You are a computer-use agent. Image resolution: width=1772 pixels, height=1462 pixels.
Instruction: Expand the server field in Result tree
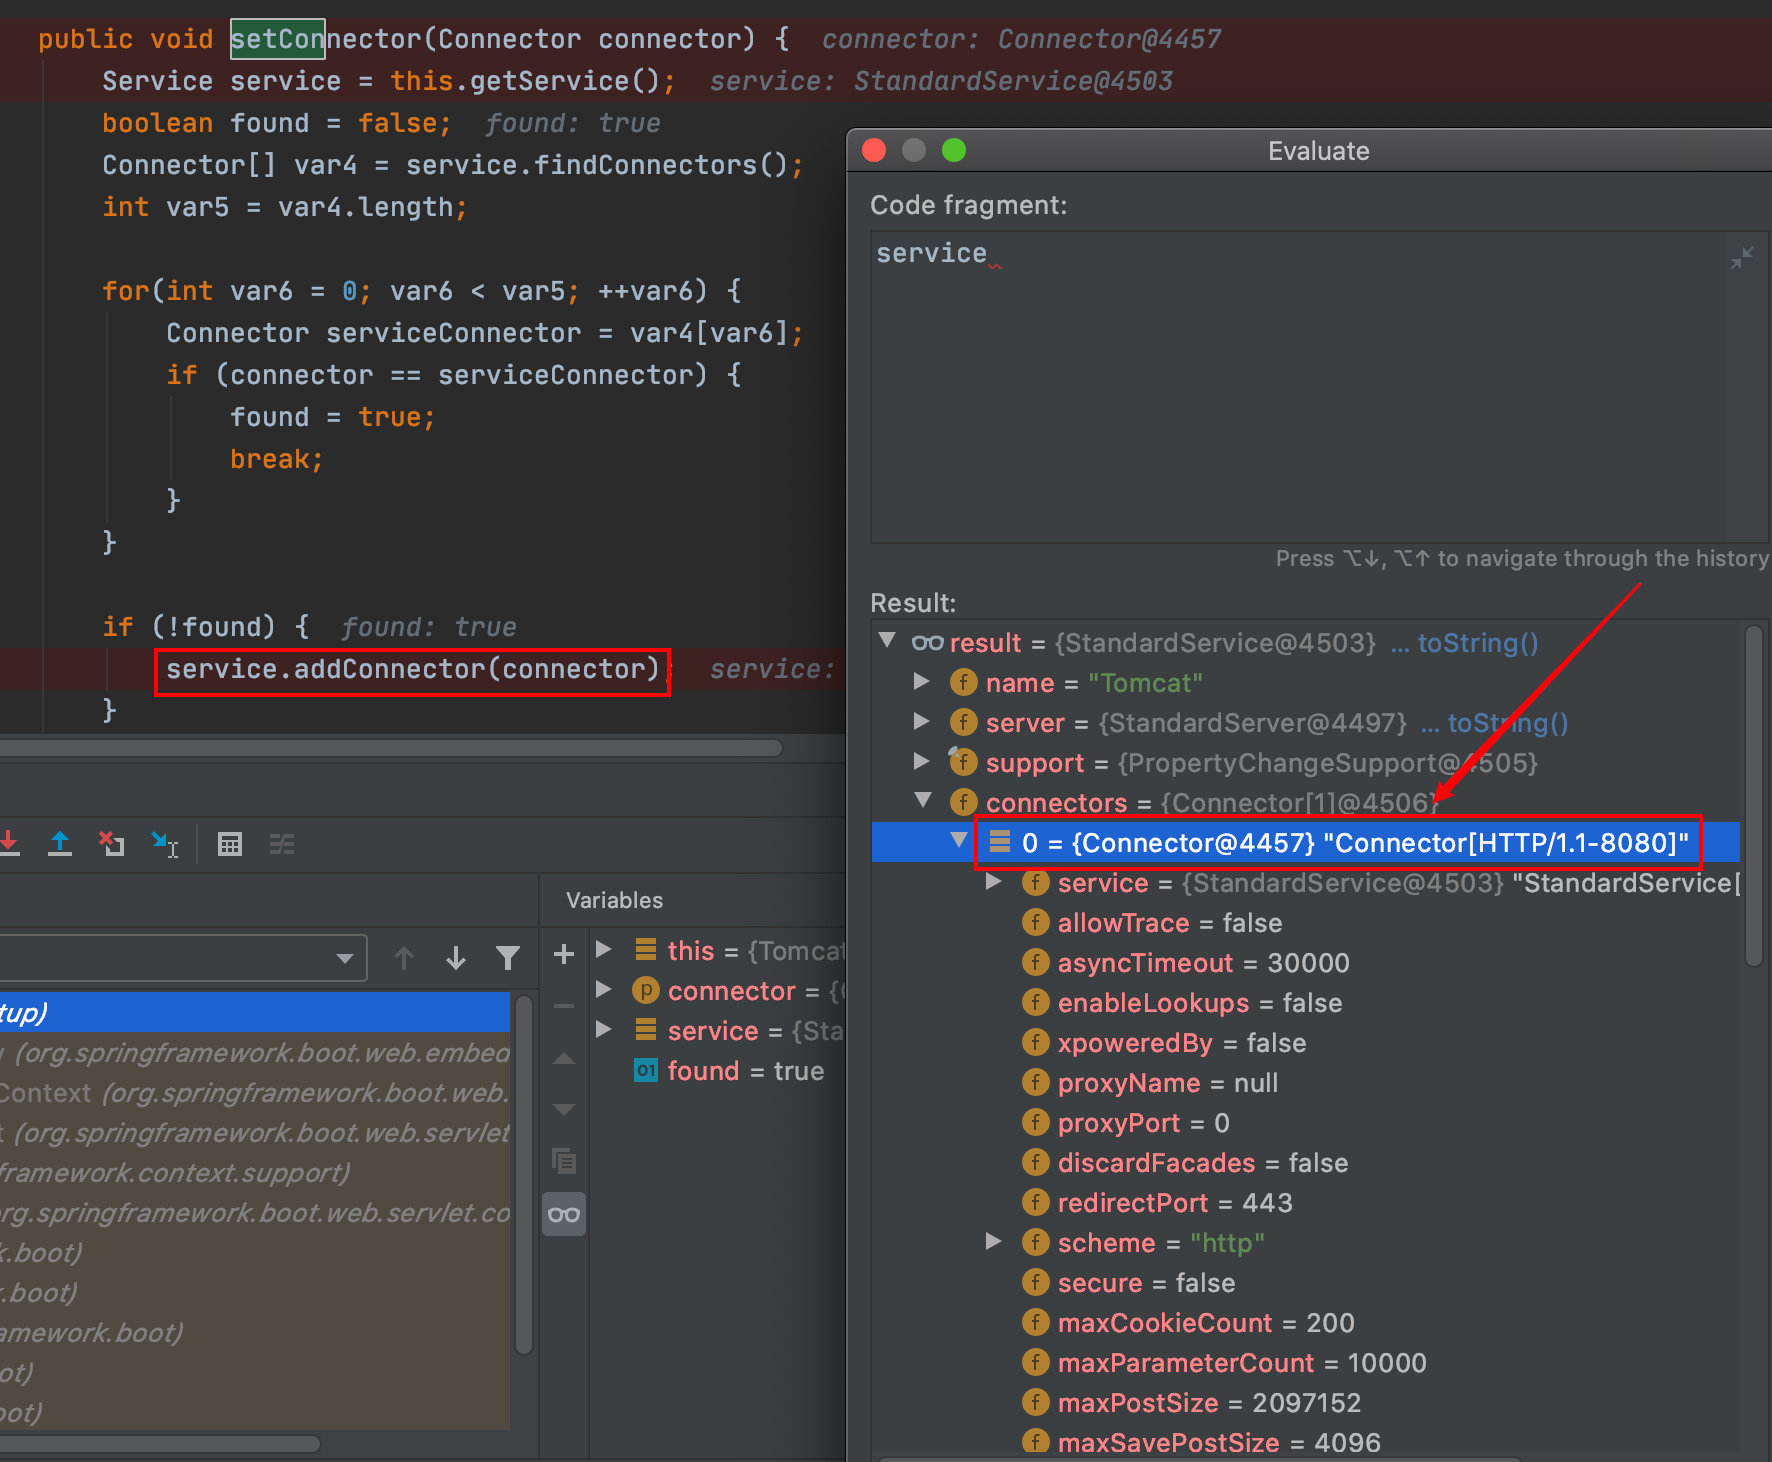pyautogui.click(x=922, y=722)
